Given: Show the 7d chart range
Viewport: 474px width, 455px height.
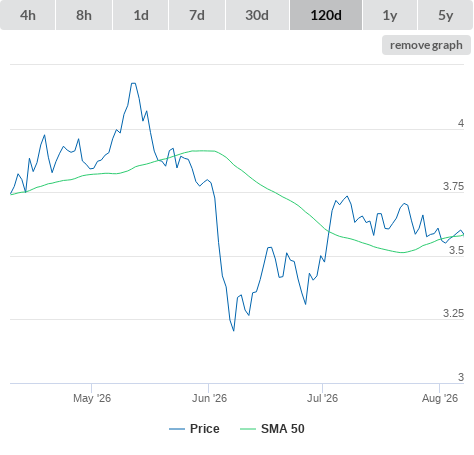Looking at the screenshot, I should point(197,15).
